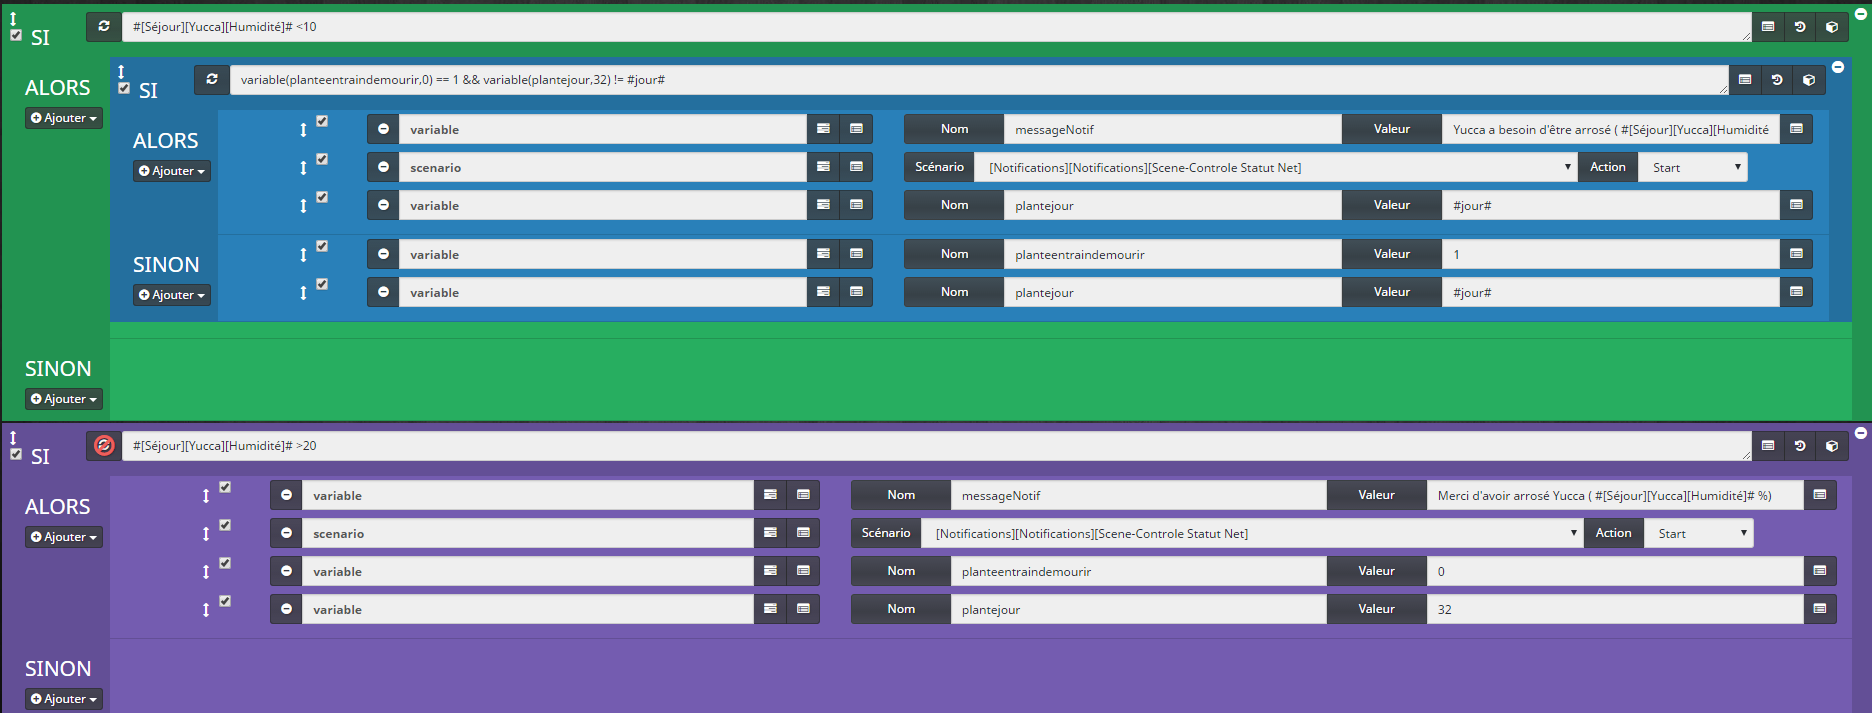Remove the action with value 'Yucca a besoin d'être arrosé'

(x=383, y=129)
